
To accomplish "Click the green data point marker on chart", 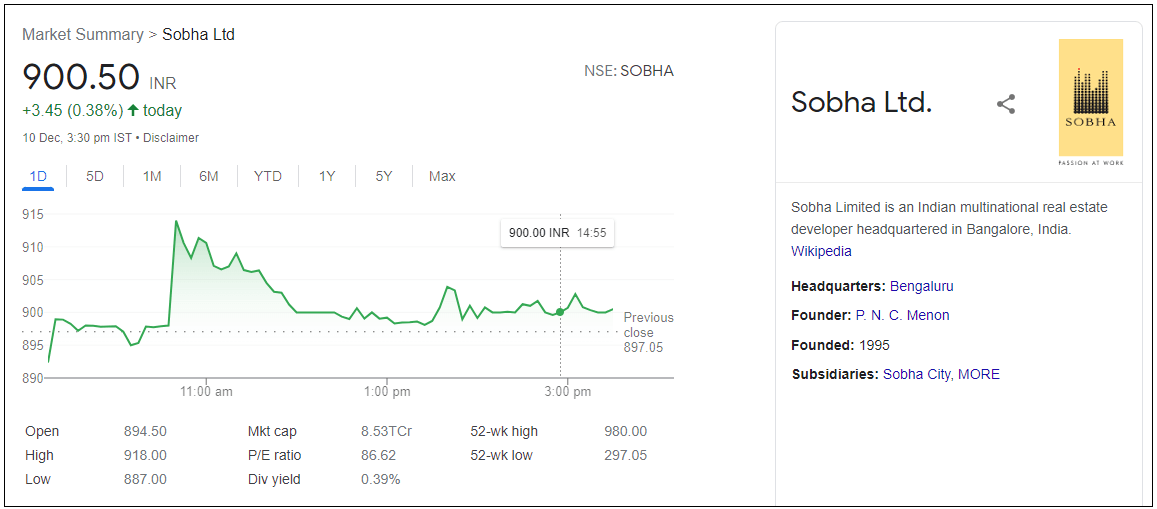I will pyautogui.click(x=560, y=312).
